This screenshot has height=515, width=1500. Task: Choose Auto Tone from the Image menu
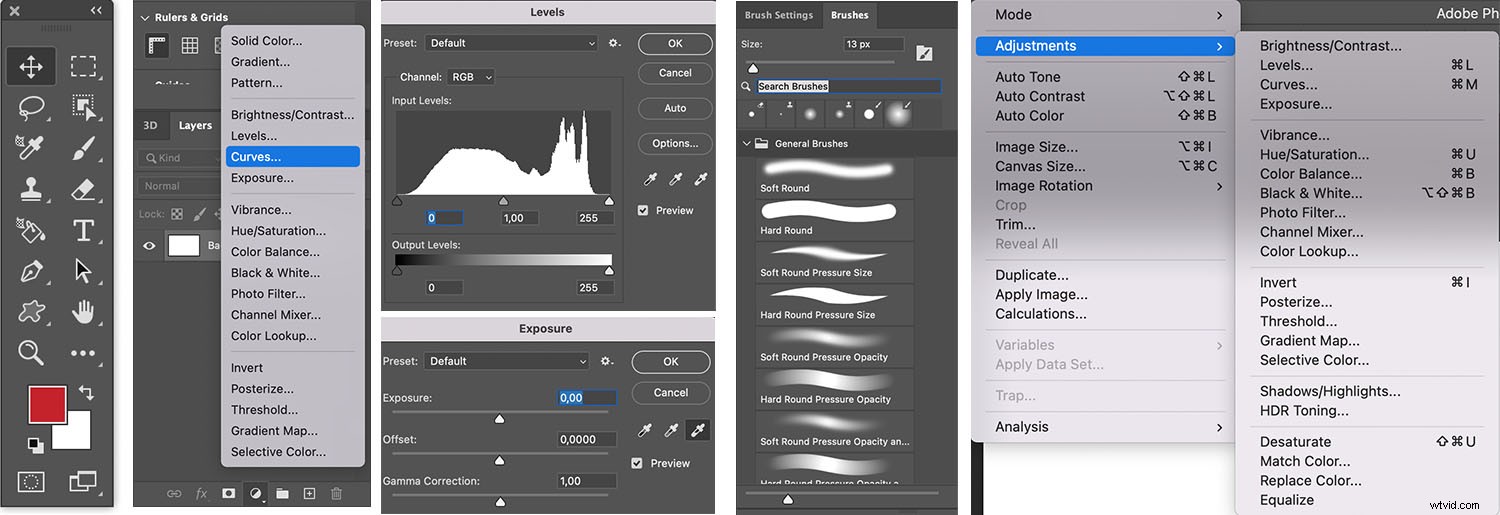1103,77
